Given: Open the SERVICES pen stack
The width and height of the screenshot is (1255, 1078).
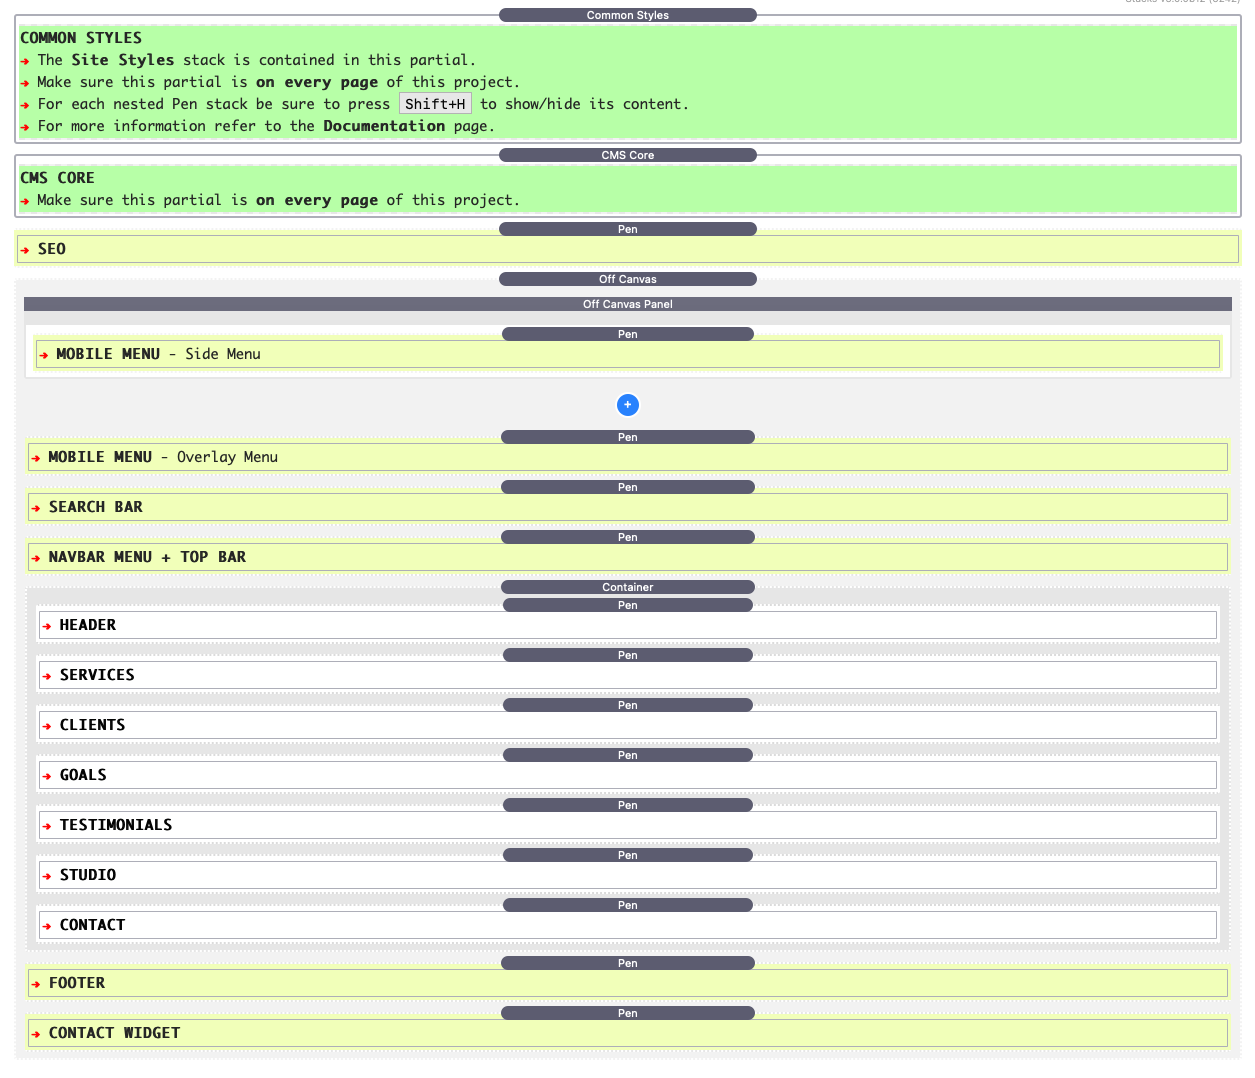Looking at the screenshot, I should (97, 675).
